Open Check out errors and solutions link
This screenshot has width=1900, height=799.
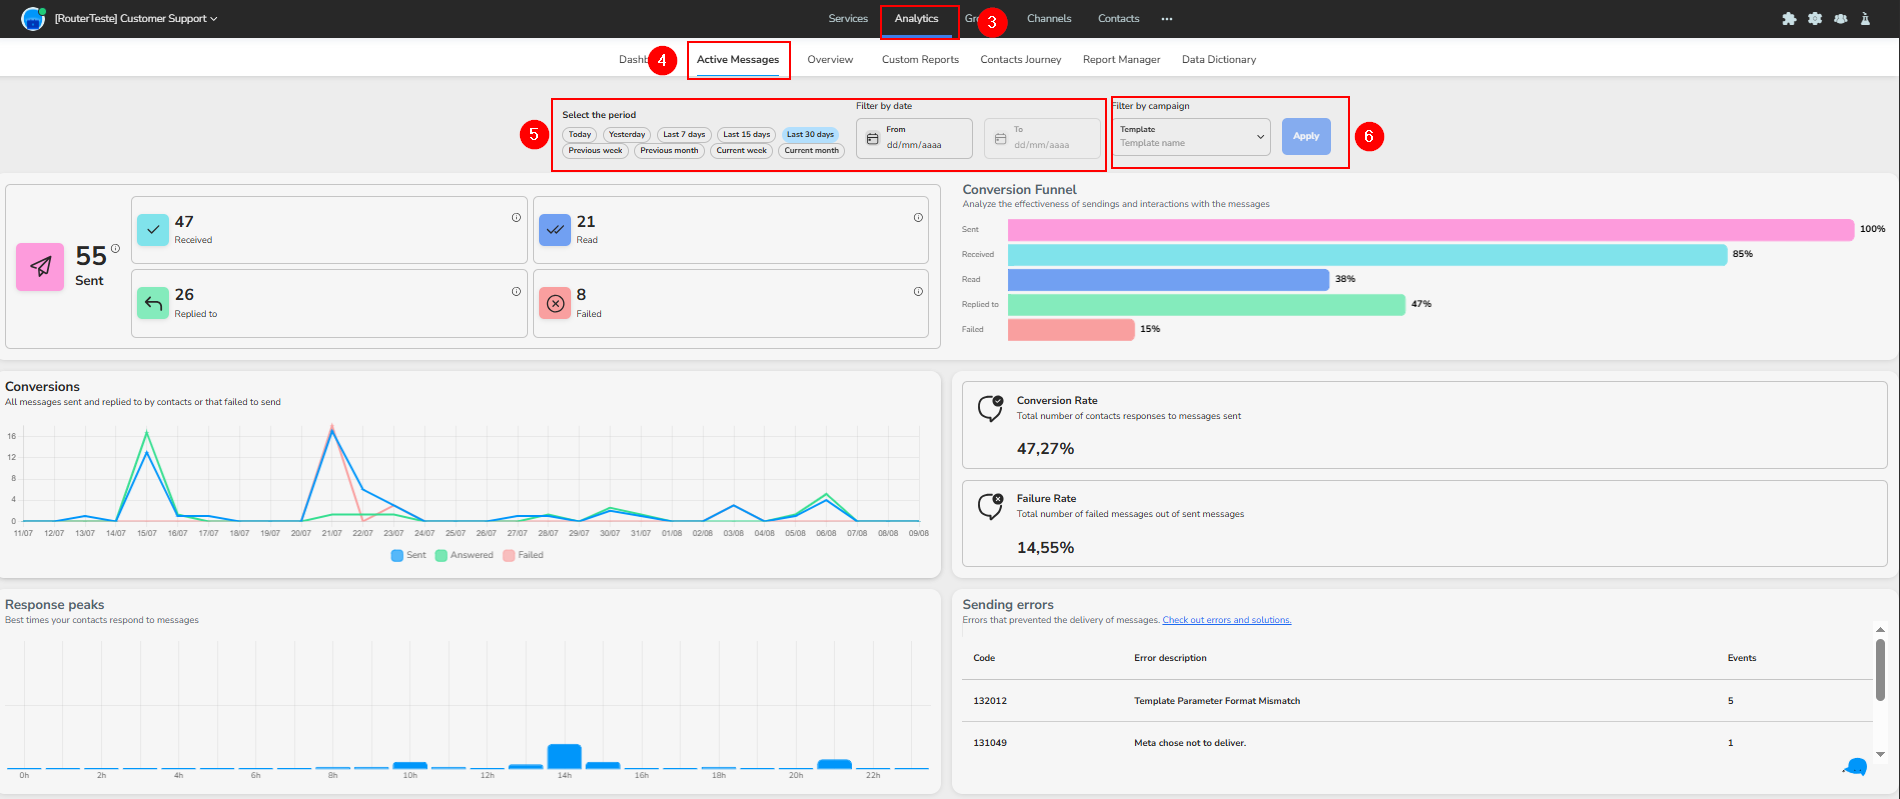(1227, 620)
